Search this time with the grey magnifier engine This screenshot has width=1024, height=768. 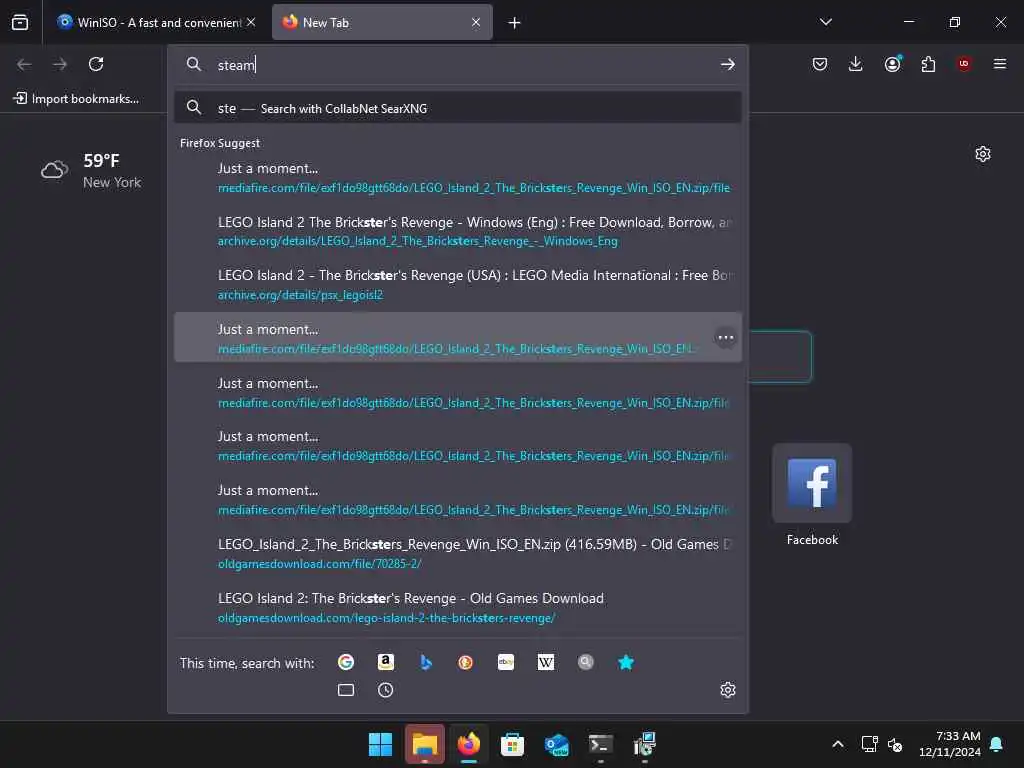point(586,662)
